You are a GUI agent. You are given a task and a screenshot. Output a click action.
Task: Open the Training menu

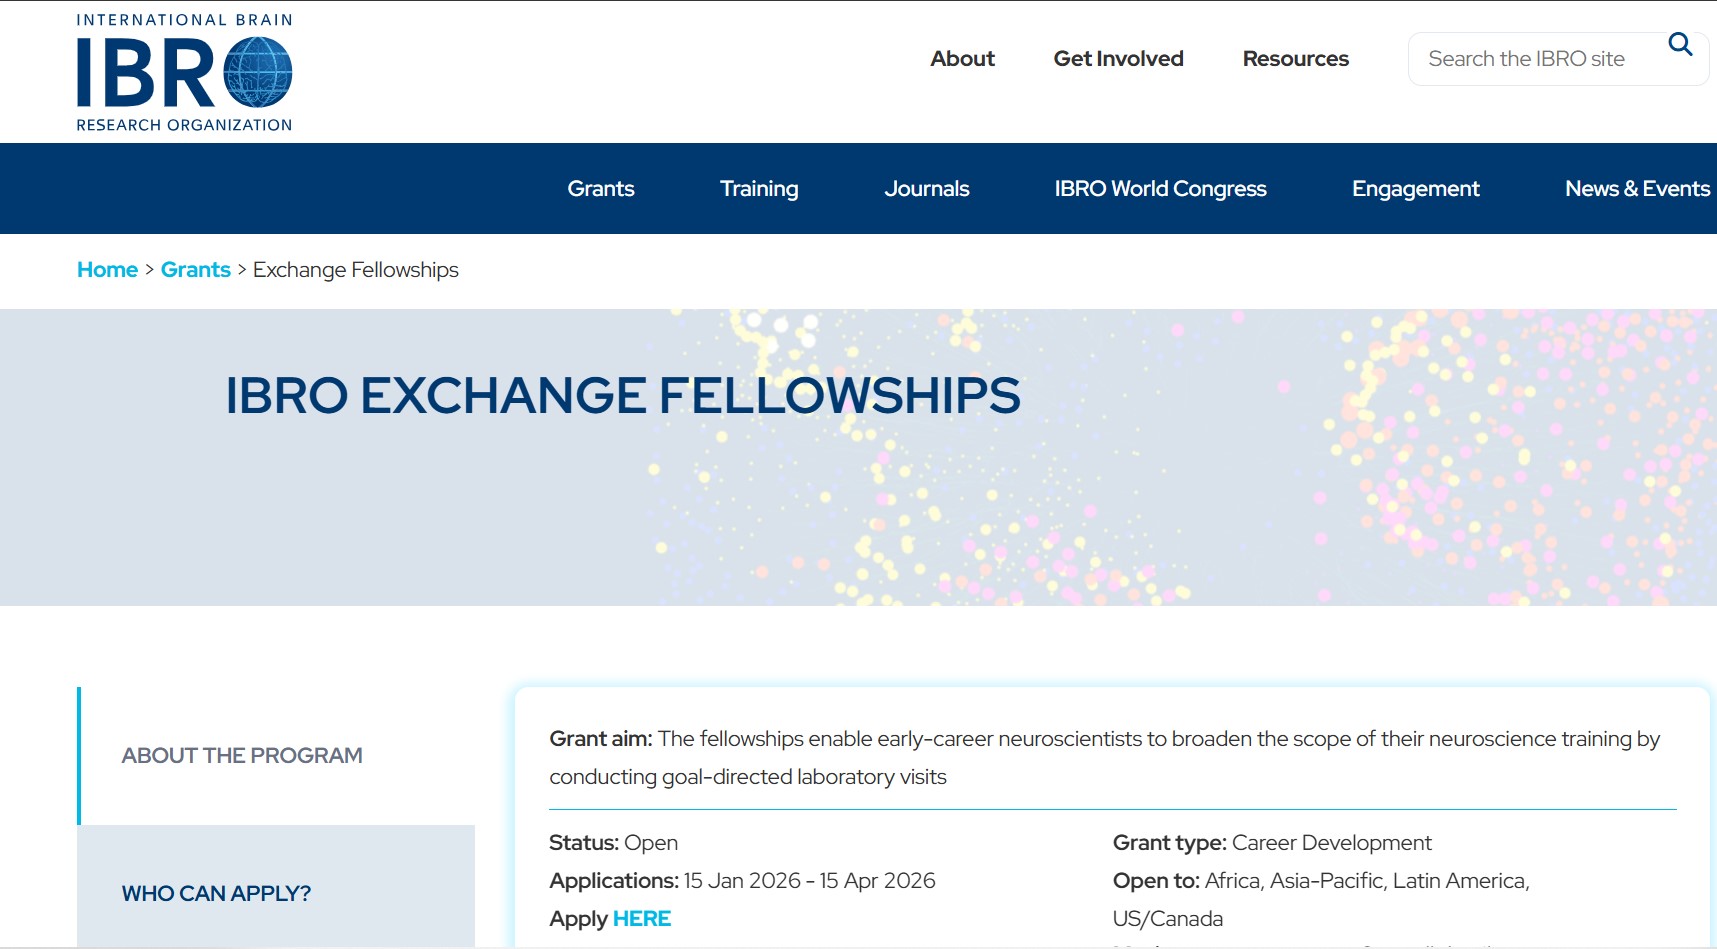(758, 188)
